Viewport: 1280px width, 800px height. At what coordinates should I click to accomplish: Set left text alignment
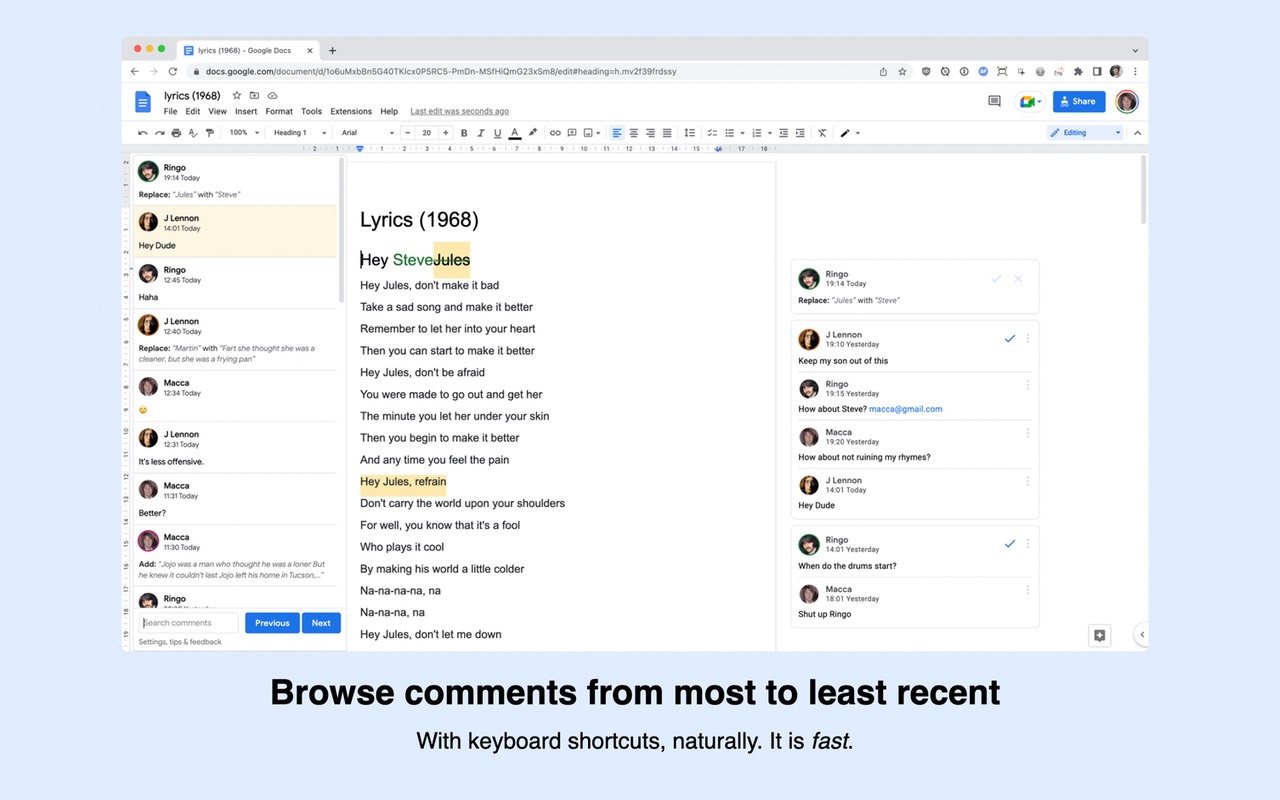[617, 133]
